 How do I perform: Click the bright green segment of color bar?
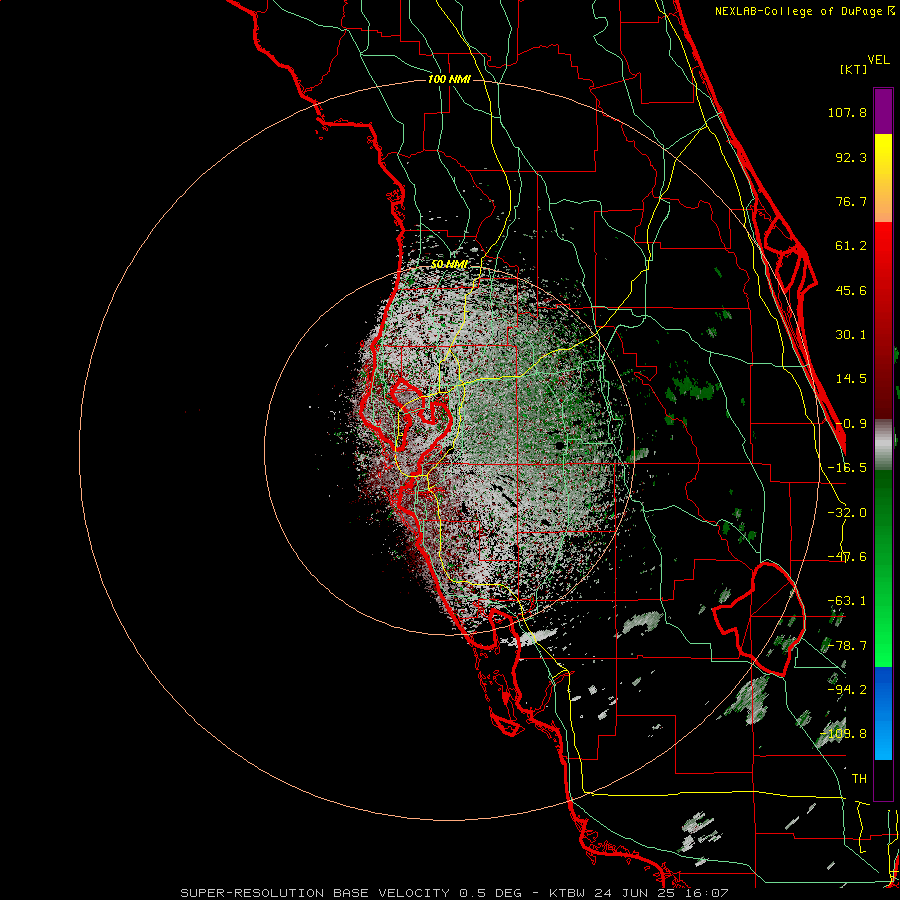tap(883, 568)
